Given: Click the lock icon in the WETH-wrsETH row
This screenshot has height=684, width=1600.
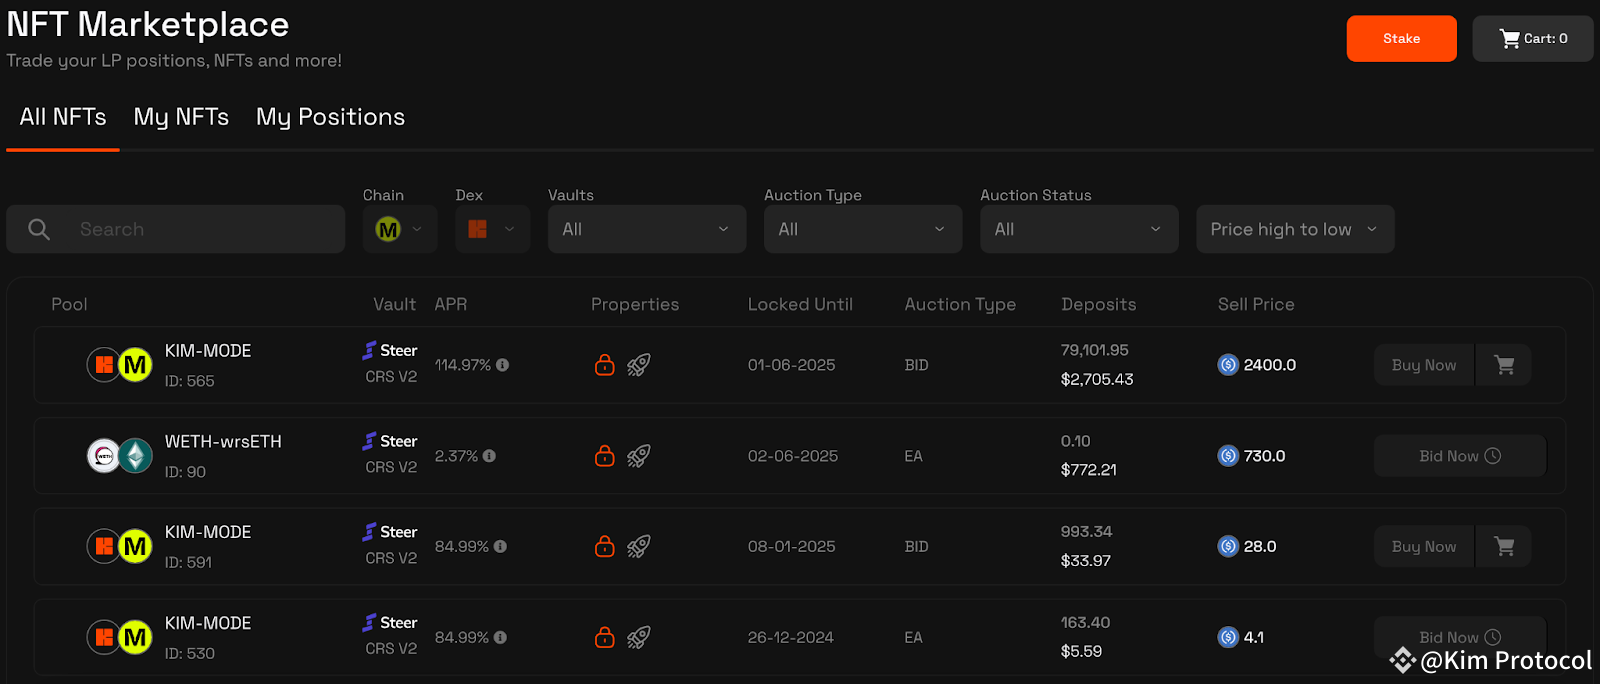Looking at the screenshot, I should pos(604,456).
